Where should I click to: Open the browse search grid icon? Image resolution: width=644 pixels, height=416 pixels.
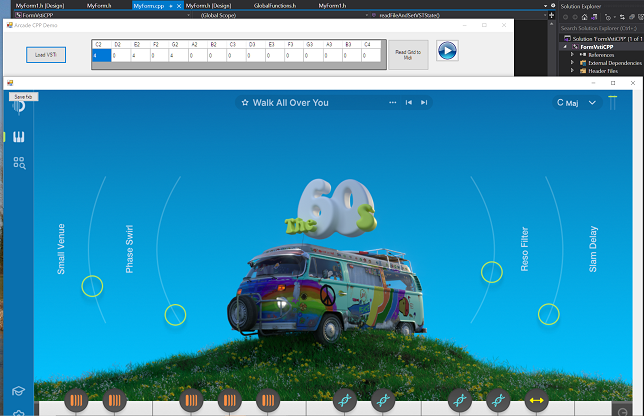[x=19, y=163]
